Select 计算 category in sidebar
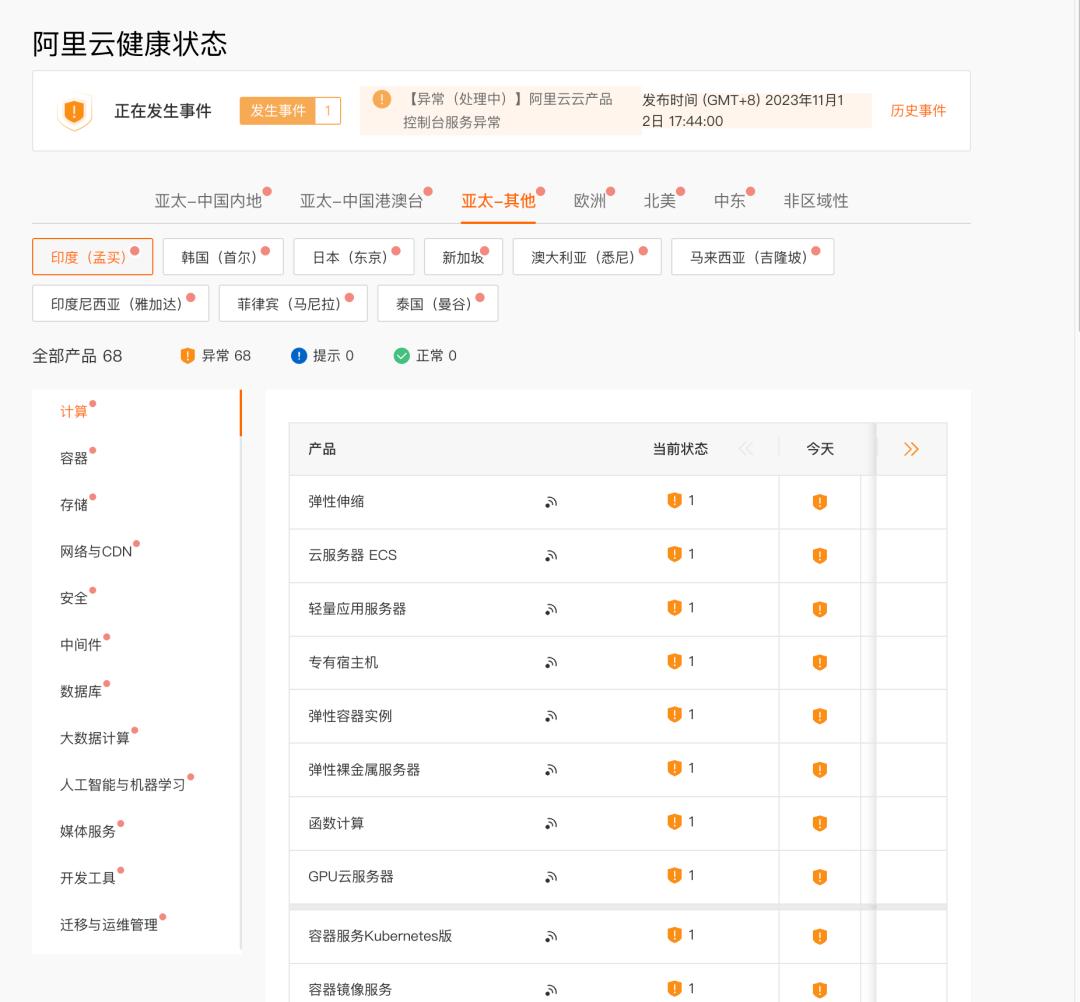The width and height of the screenshot is (1080, 1002). (74, 412)
